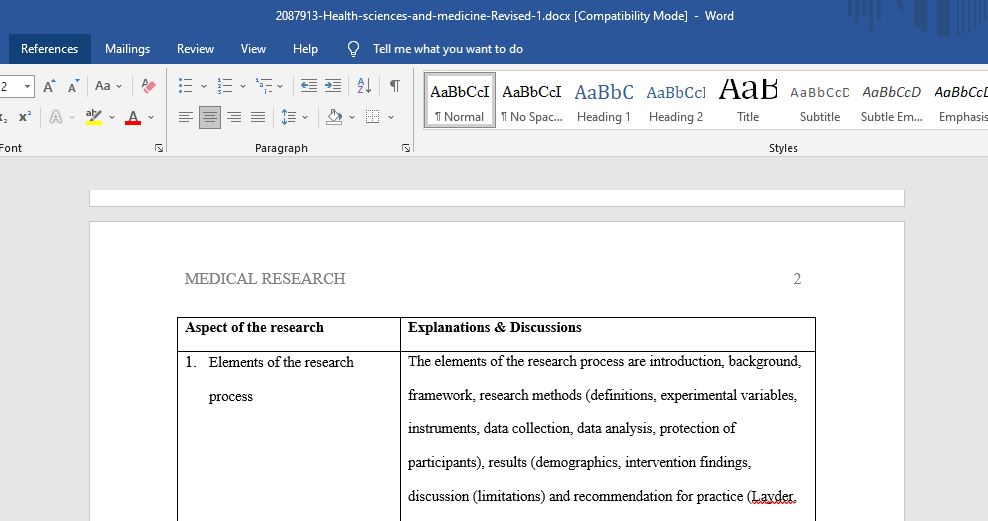This screenshot has height=521, width=988.
Task: Insert a numbered list
Action: [x=224, y=86]
